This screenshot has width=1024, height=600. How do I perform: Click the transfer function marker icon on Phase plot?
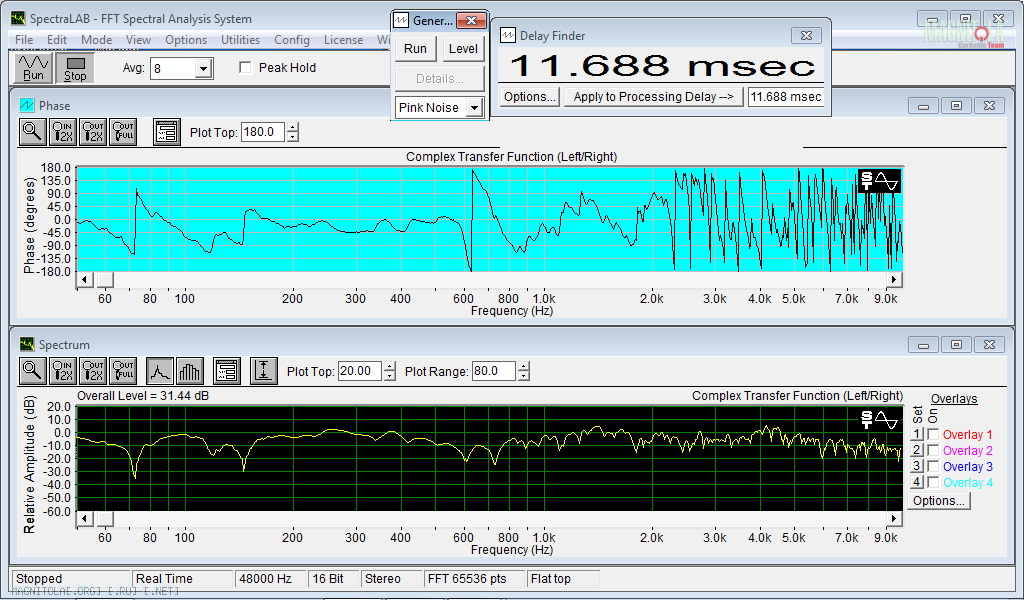[x=879, y=181]
